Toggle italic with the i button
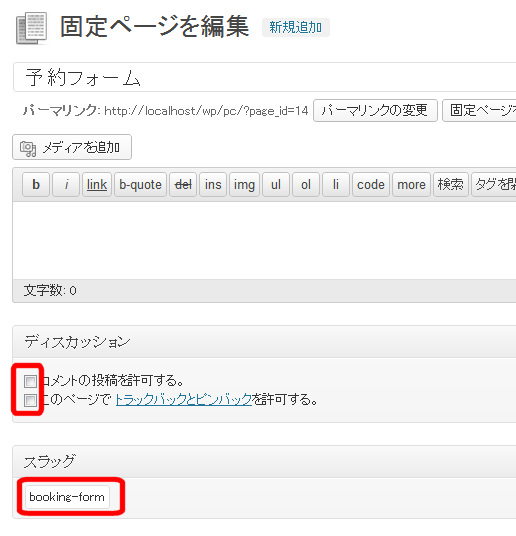The width and height of the screenshot is (516, 536). (66, 185)
